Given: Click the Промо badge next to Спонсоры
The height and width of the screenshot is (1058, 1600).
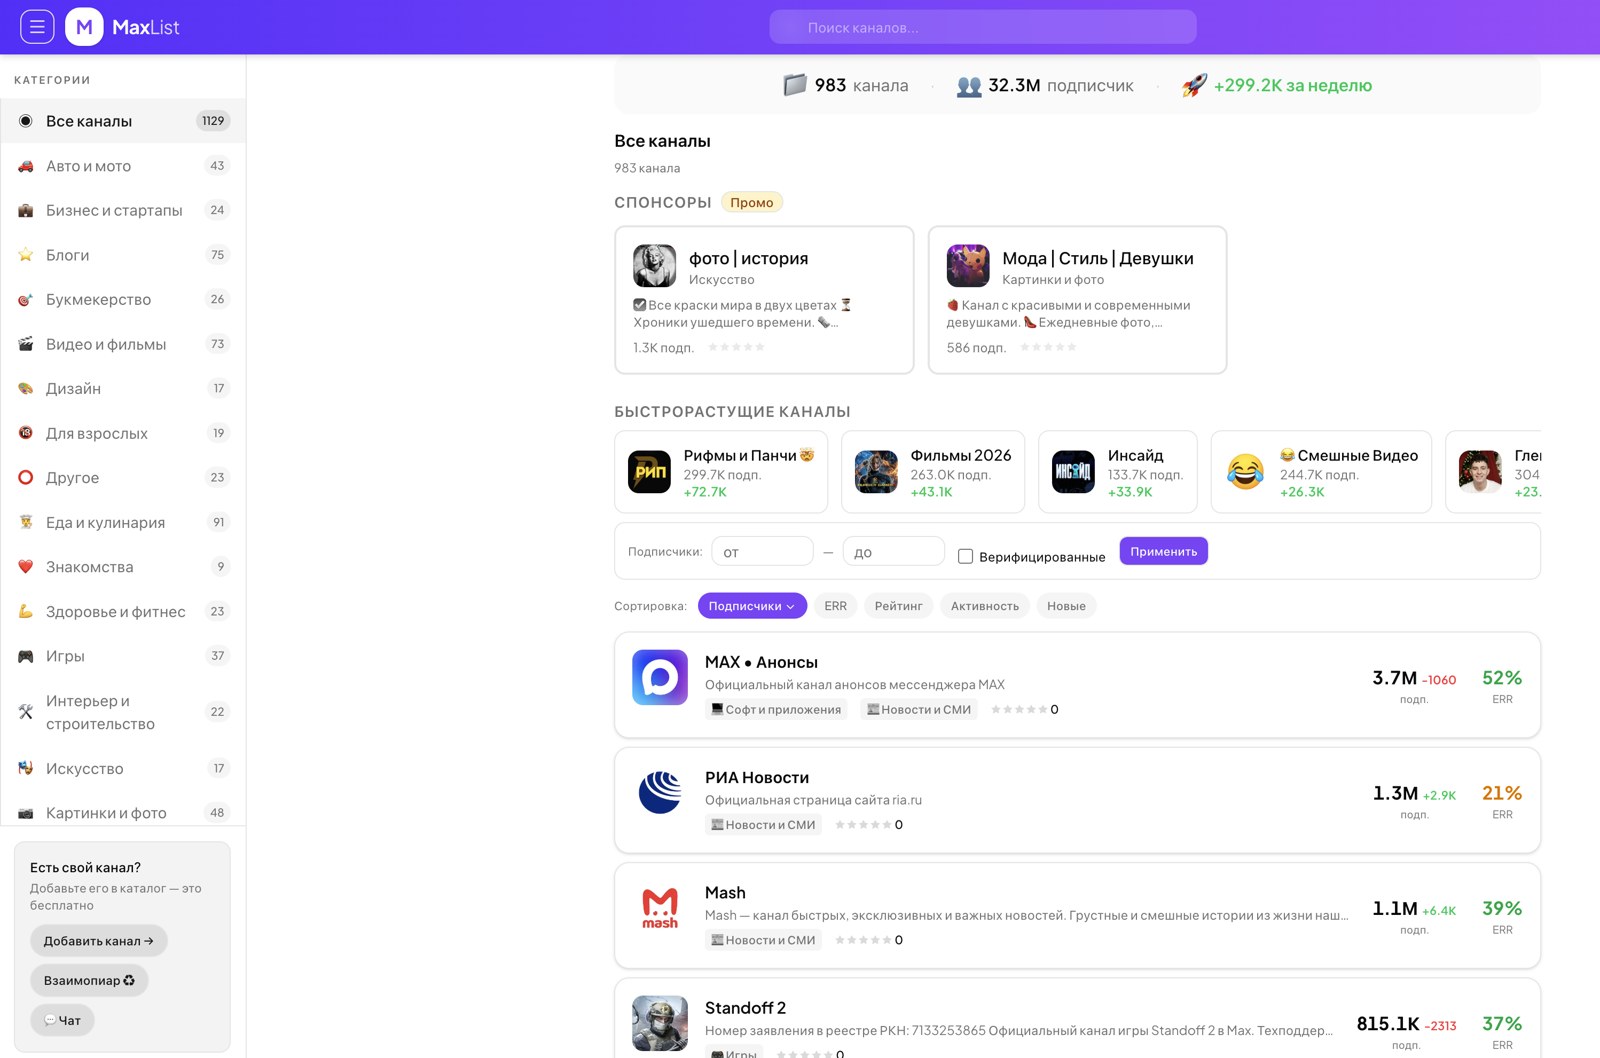Looking at the screenshot, I should pyautogui.click(x=751, y=202).
